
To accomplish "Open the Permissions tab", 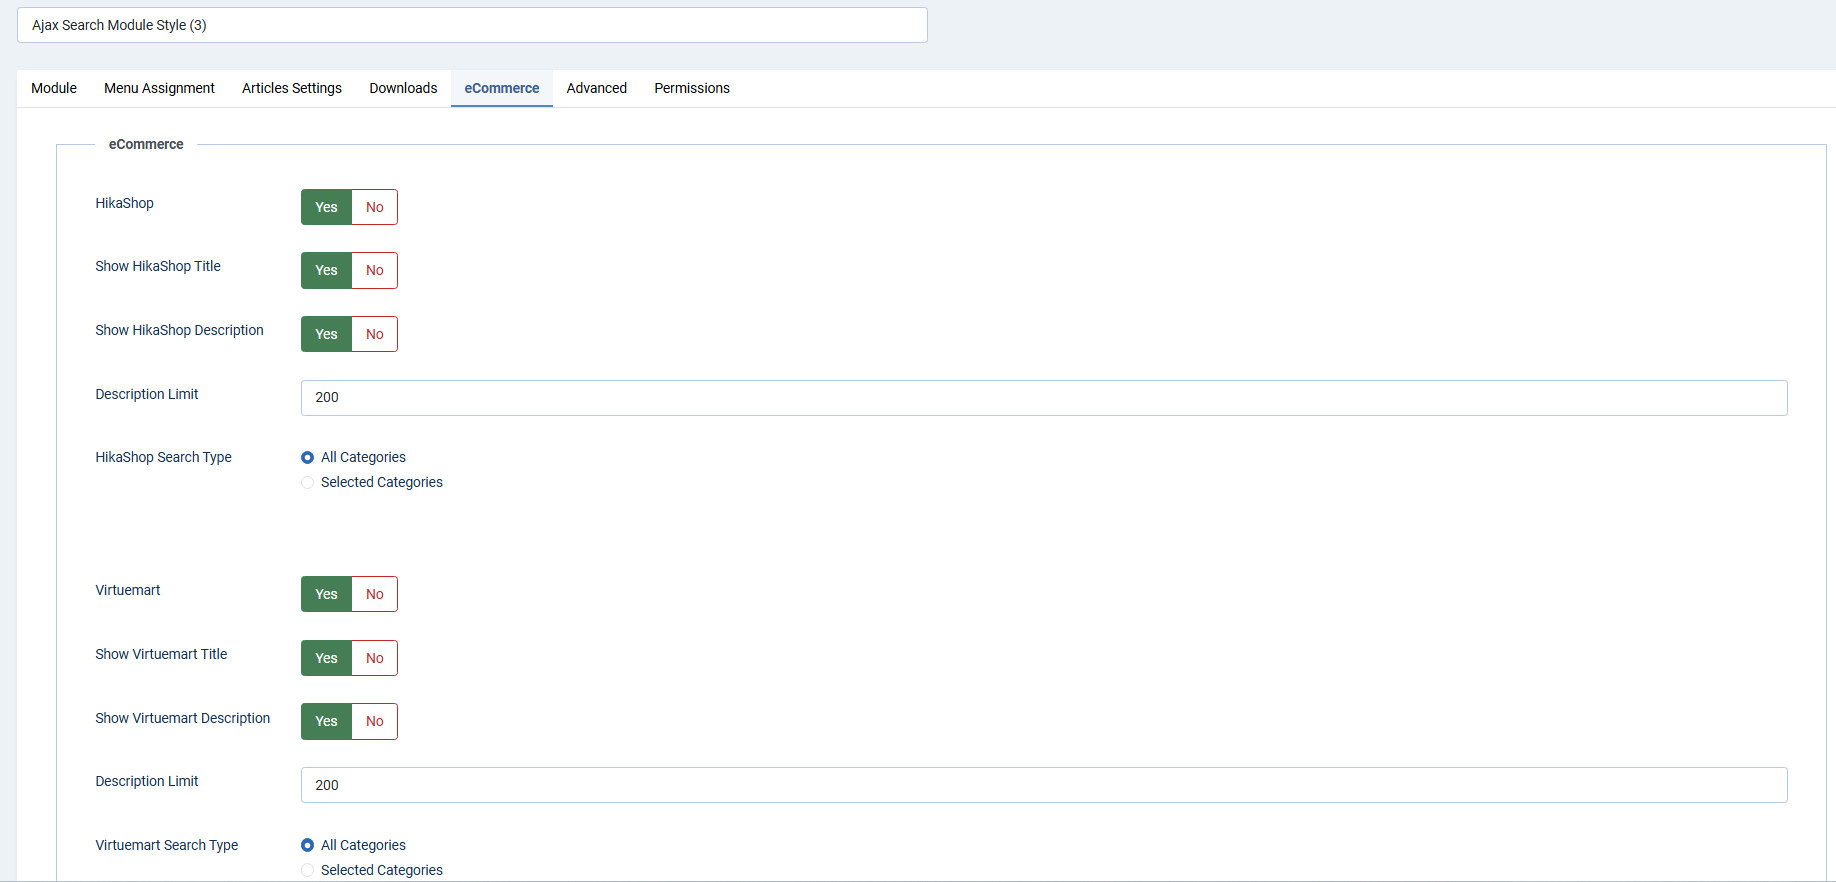I will pyautogui.click(x=691, y=88).
